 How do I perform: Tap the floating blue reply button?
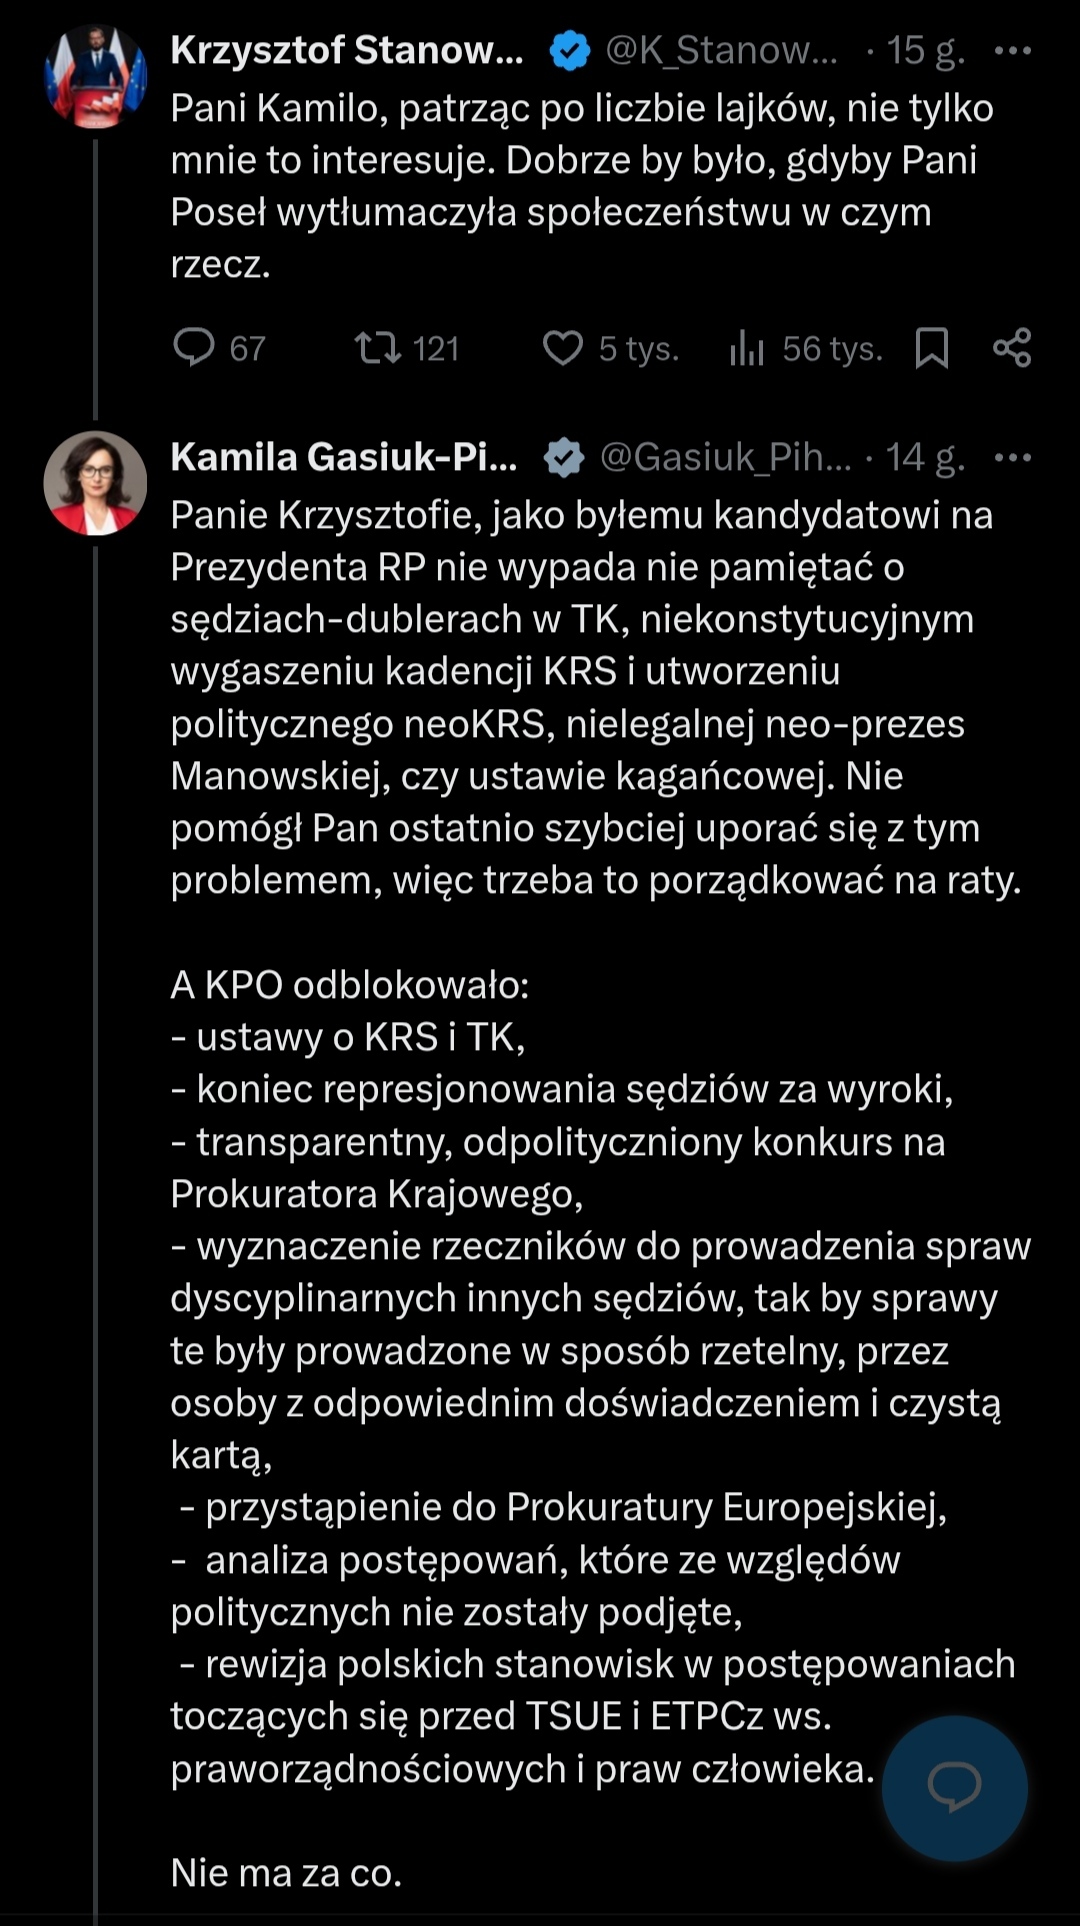pyautogui.click(x=954, y=1788)
